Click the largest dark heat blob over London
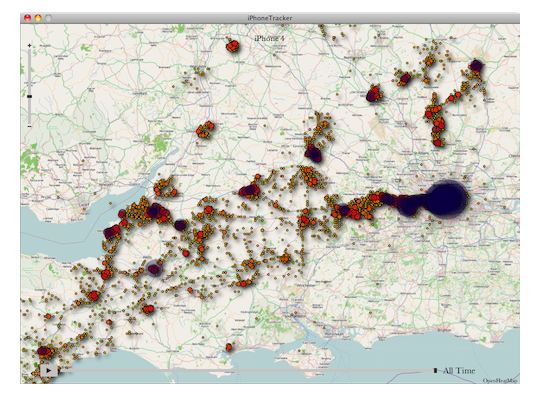 (x=447, y=199)
